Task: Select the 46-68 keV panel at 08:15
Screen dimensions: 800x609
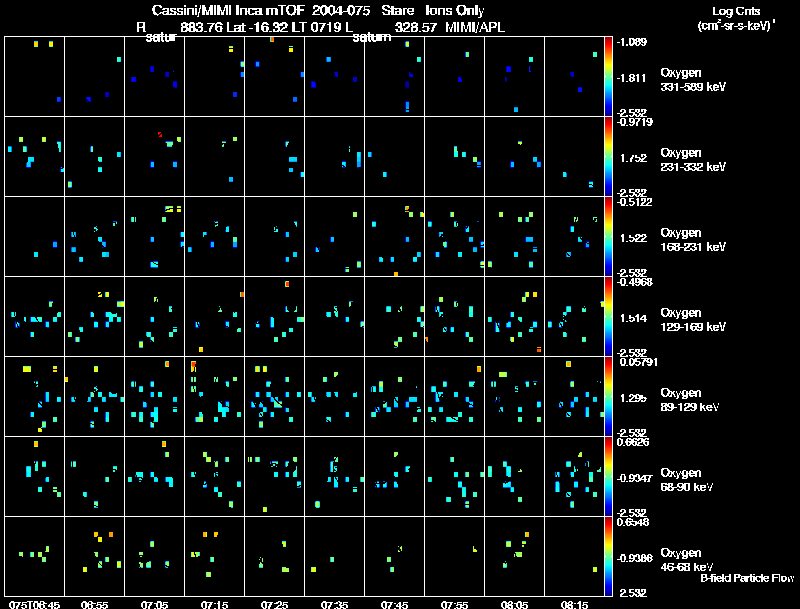Action: pos(574,556)
